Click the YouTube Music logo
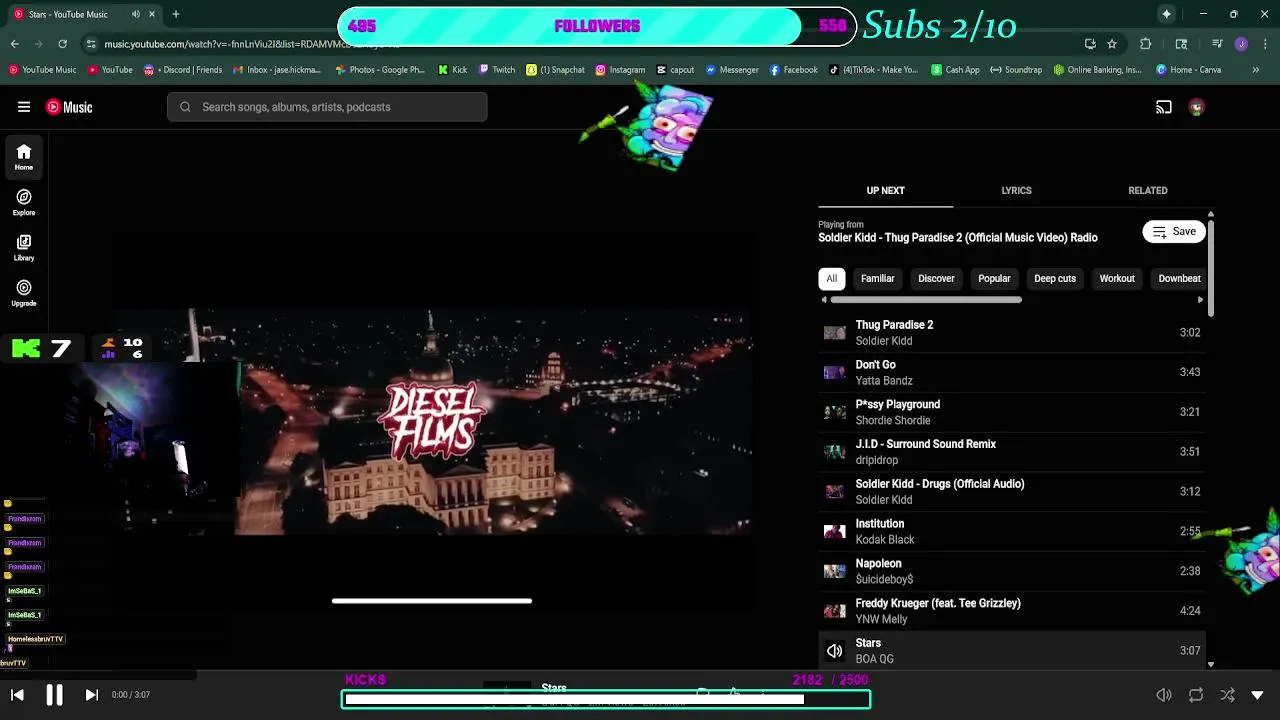 (x=69, y=107)
